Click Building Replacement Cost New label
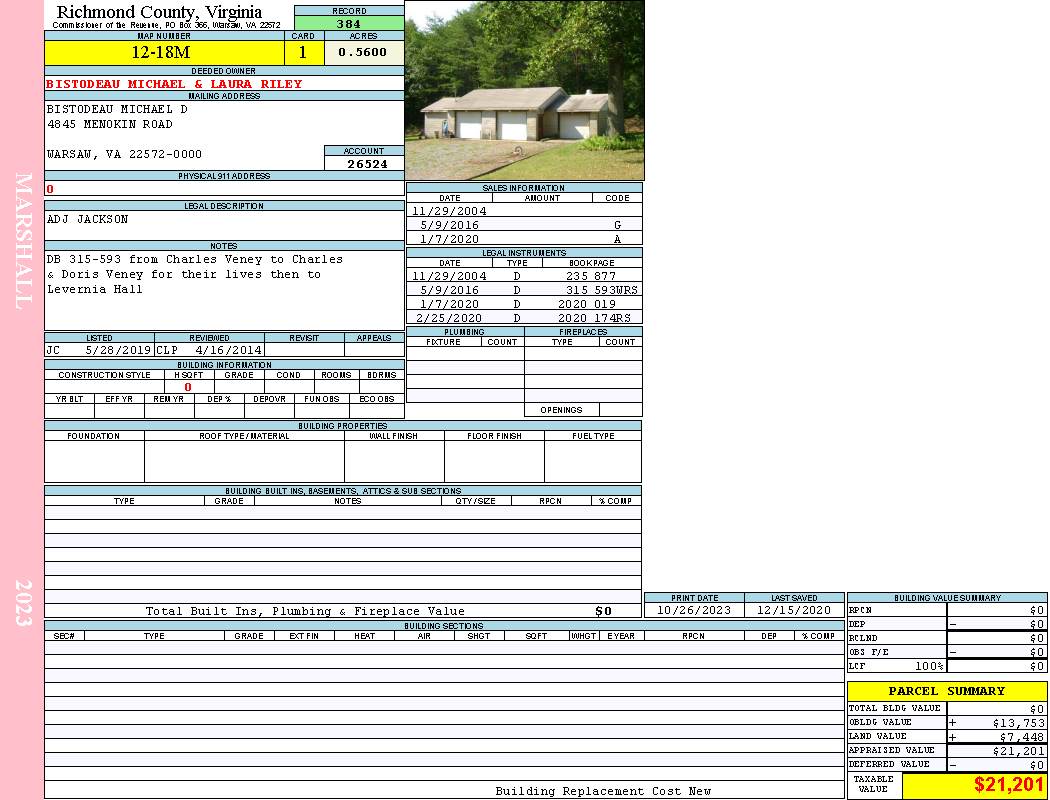This screenshot has width=1050, height=800. click(603, 791)
